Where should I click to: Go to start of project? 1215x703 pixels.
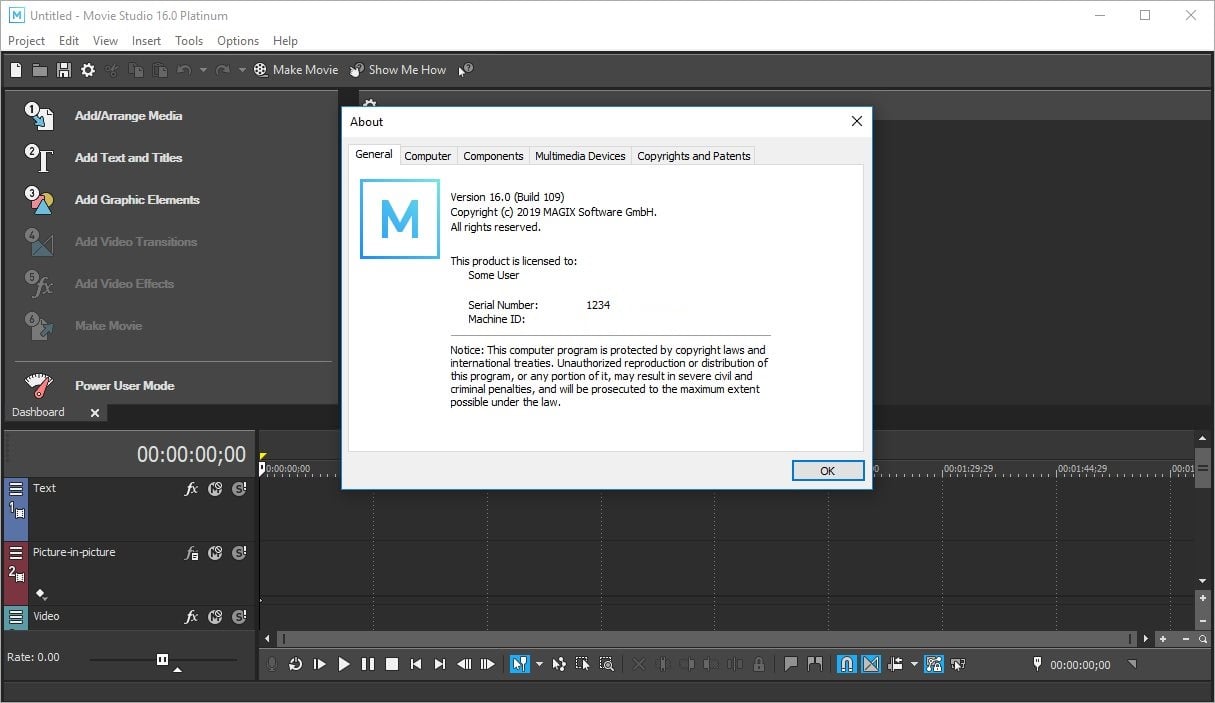click(x=416, y=664)
